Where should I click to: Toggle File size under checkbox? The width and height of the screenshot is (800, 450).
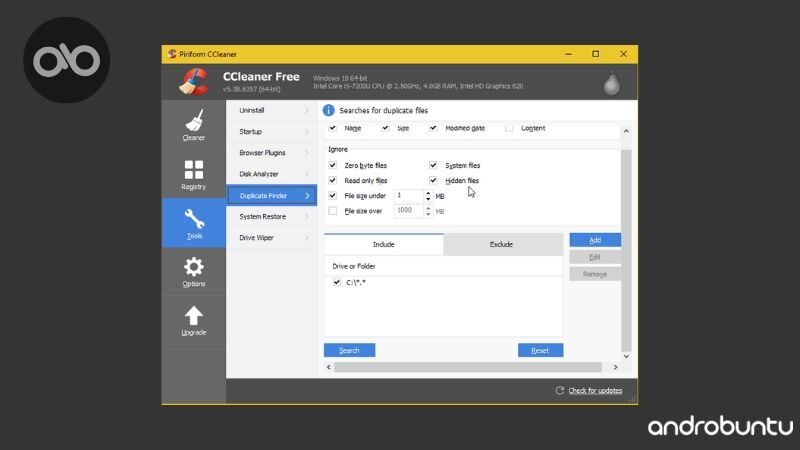click(x=333, y=195)
